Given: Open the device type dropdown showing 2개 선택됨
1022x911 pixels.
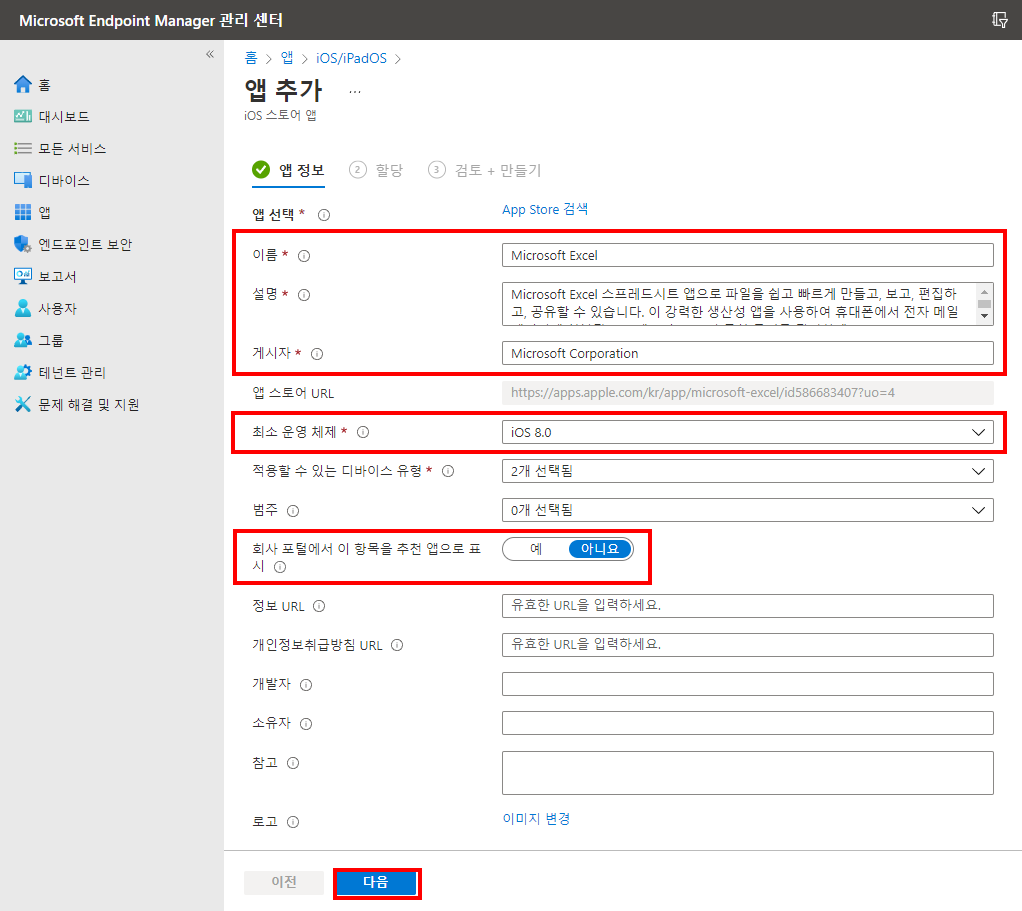Looking at the screenshot, I should click(748, 471).
